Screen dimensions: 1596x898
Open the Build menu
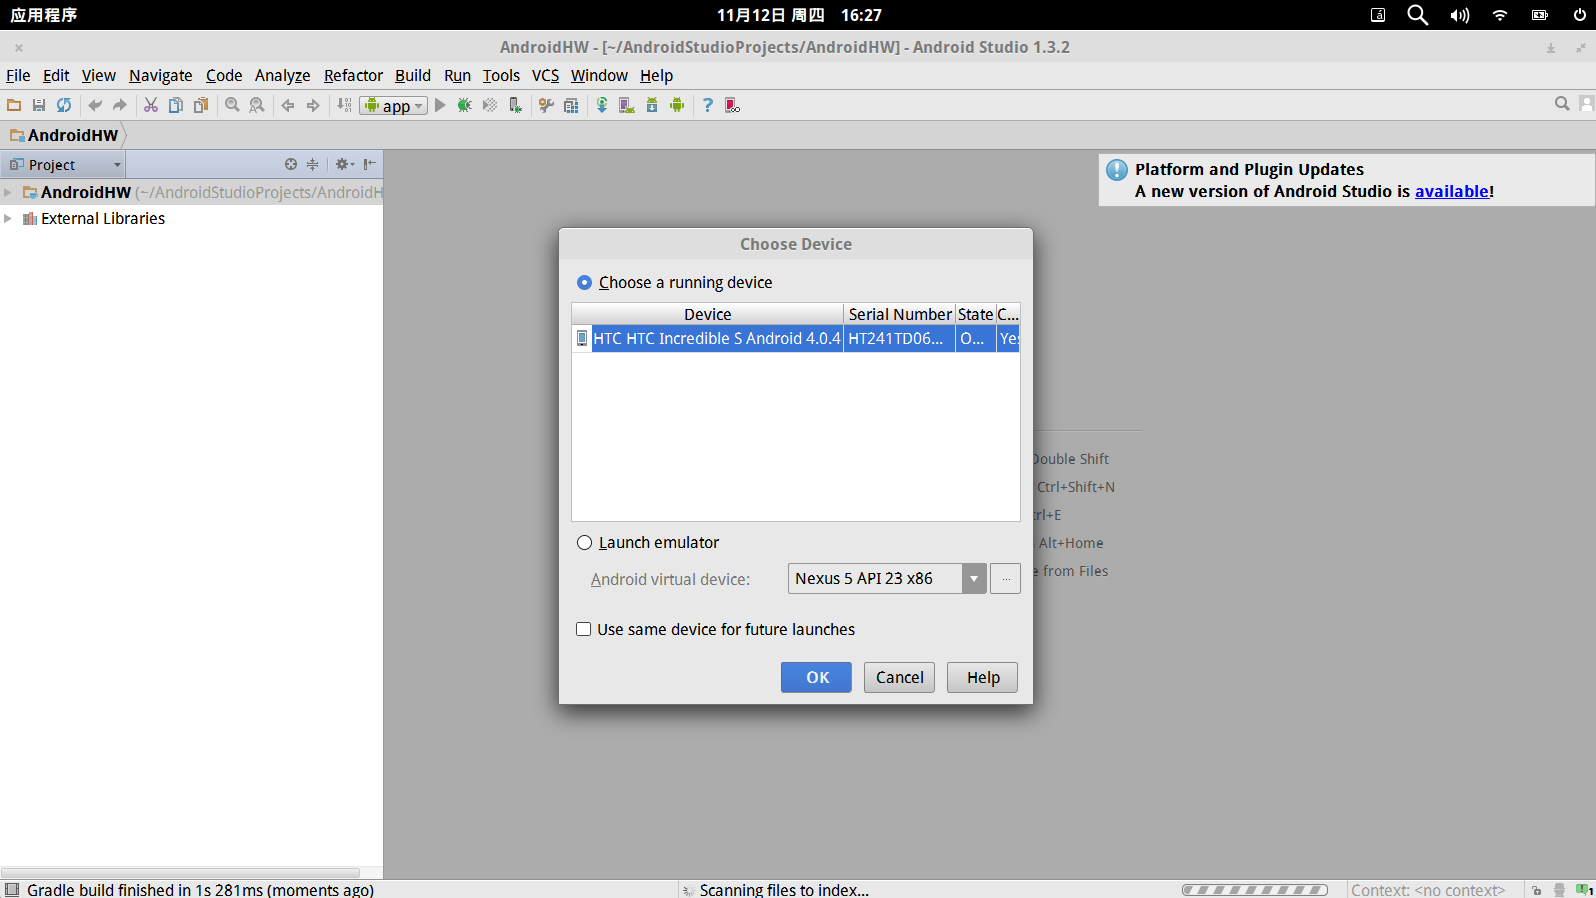(413, 76)
